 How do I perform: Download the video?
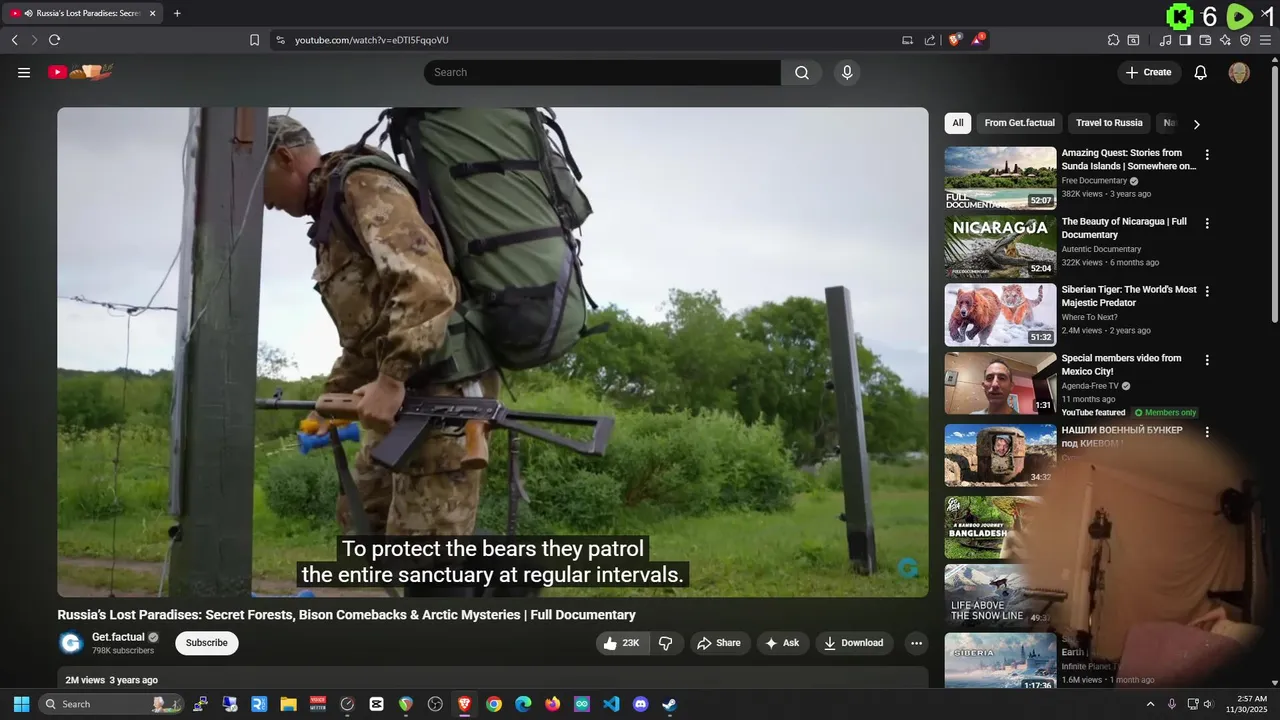pos(854,643)
